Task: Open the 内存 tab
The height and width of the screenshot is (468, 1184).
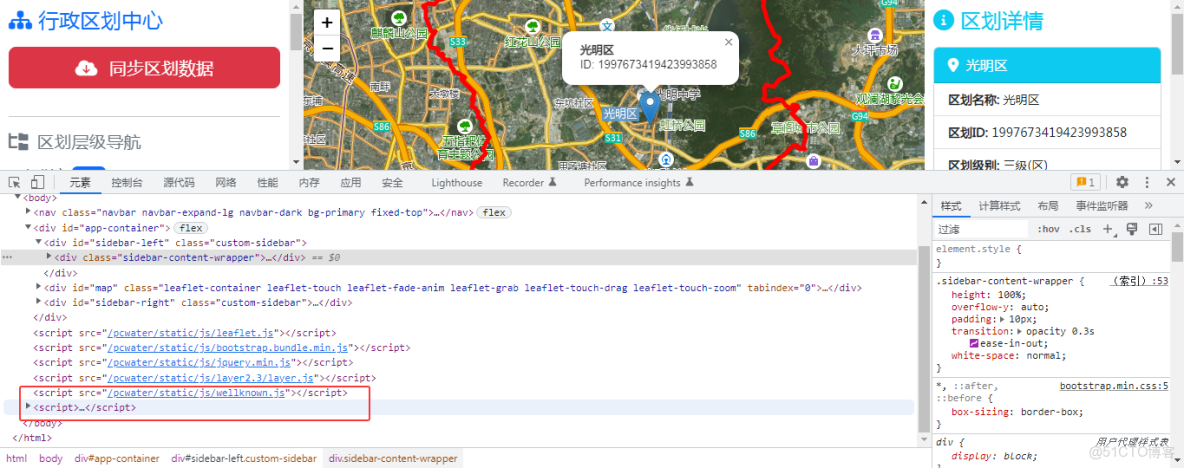Action: click(309, 183)
